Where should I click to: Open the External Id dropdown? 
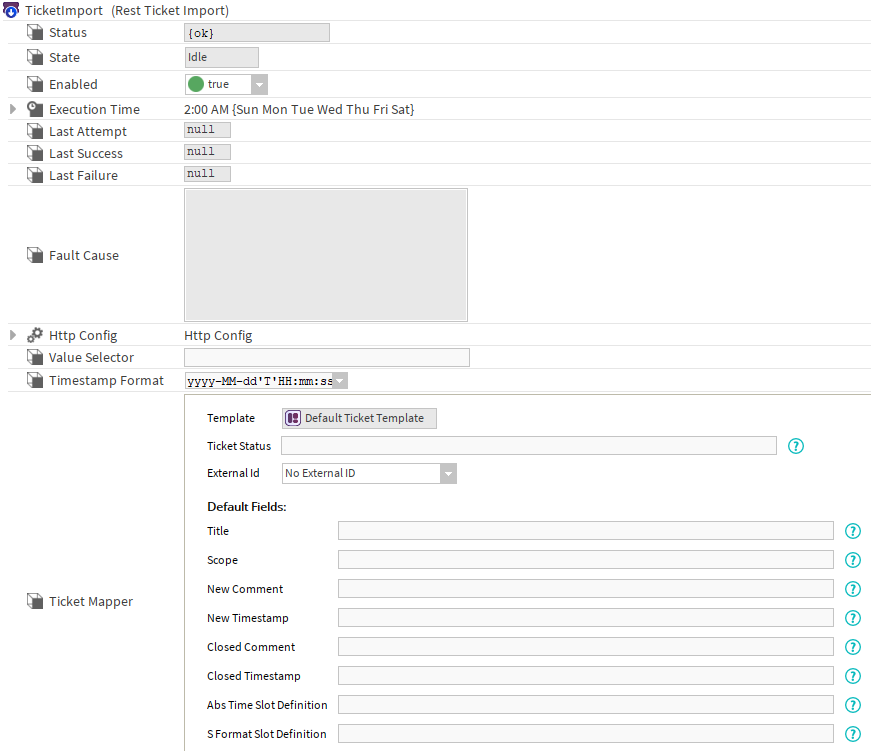tap(448, 473)
